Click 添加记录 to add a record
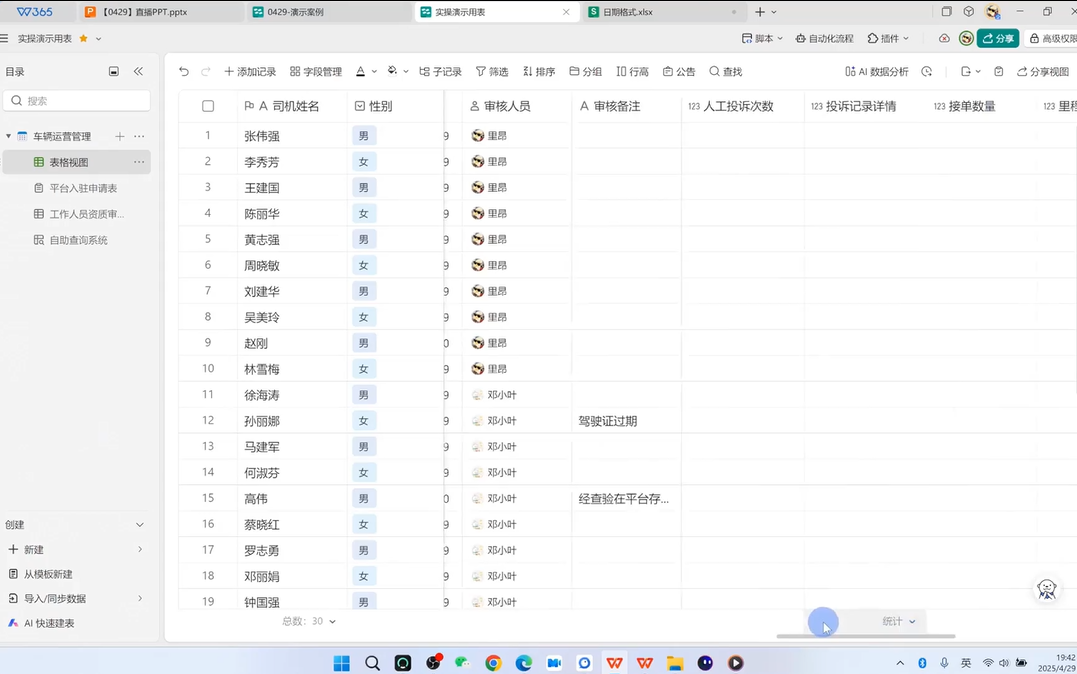The height and width of the screenshot is (674, 1077). [250, 72]
